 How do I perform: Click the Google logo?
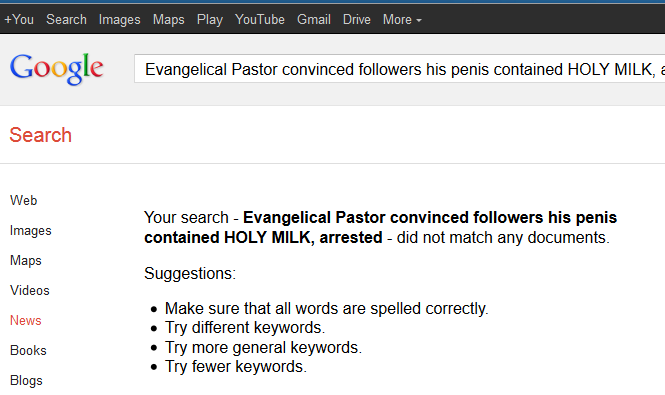[56, 69]
